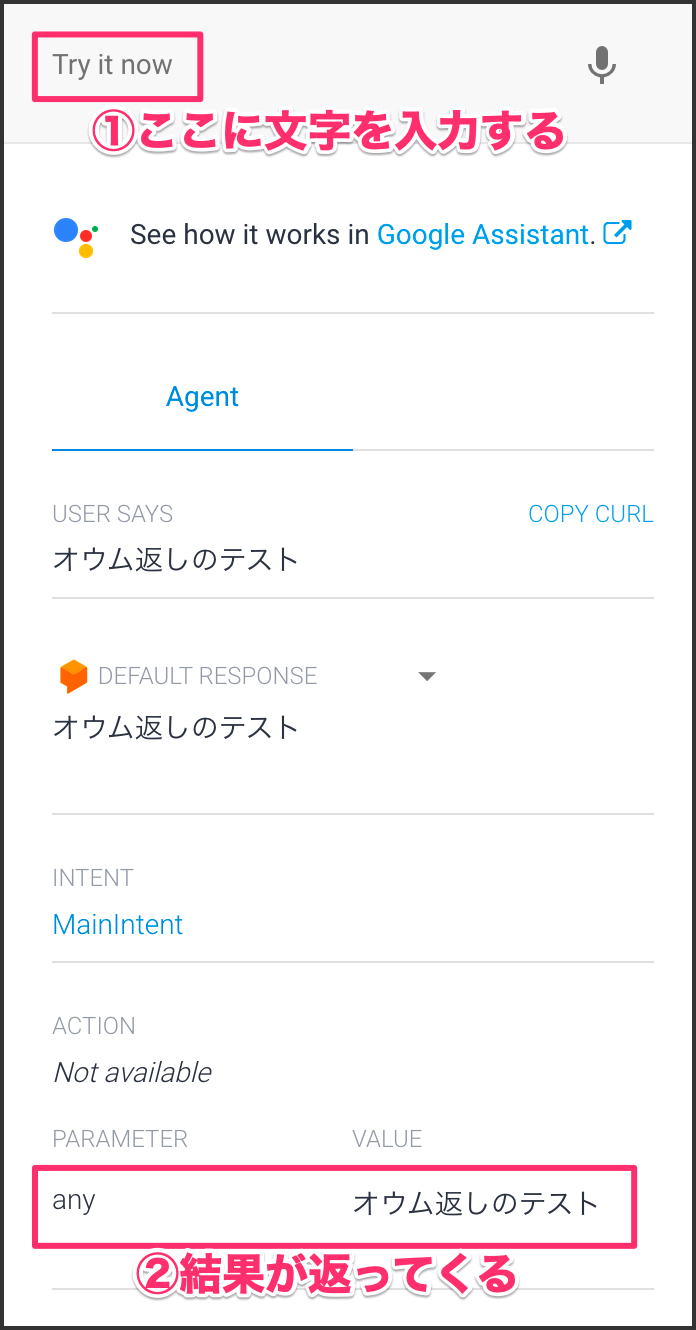The image size is (696, 1330).
Task: Open the MainIntent intent link
Action: (118, 924)
